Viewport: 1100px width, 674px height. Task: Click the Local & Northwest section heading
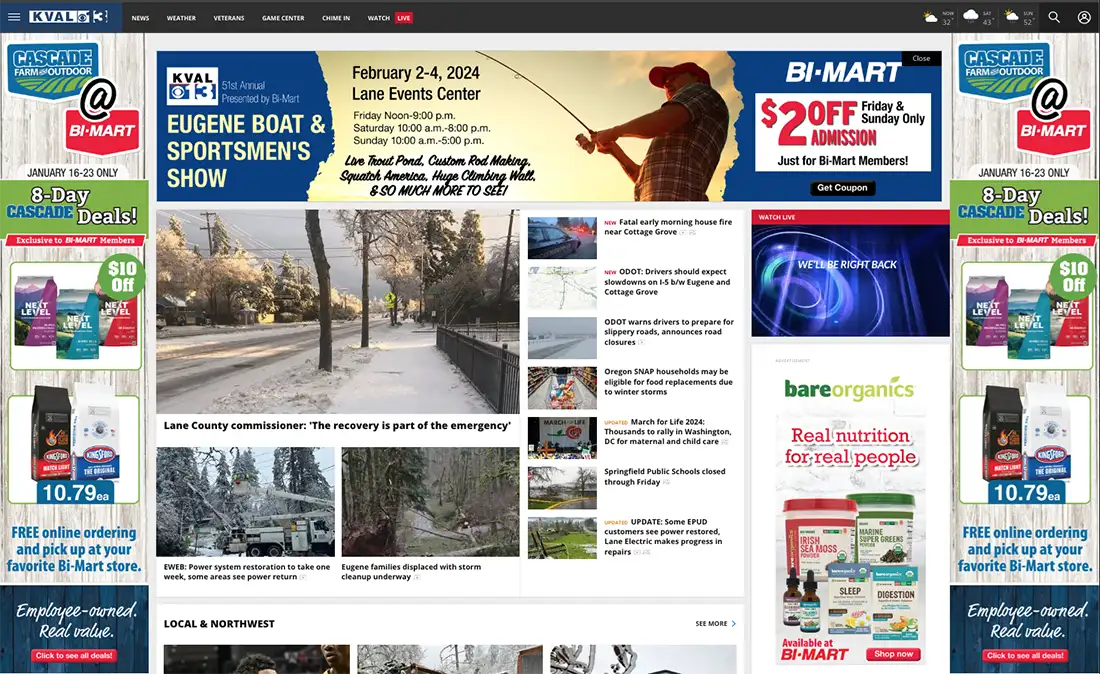pos(219,624)
